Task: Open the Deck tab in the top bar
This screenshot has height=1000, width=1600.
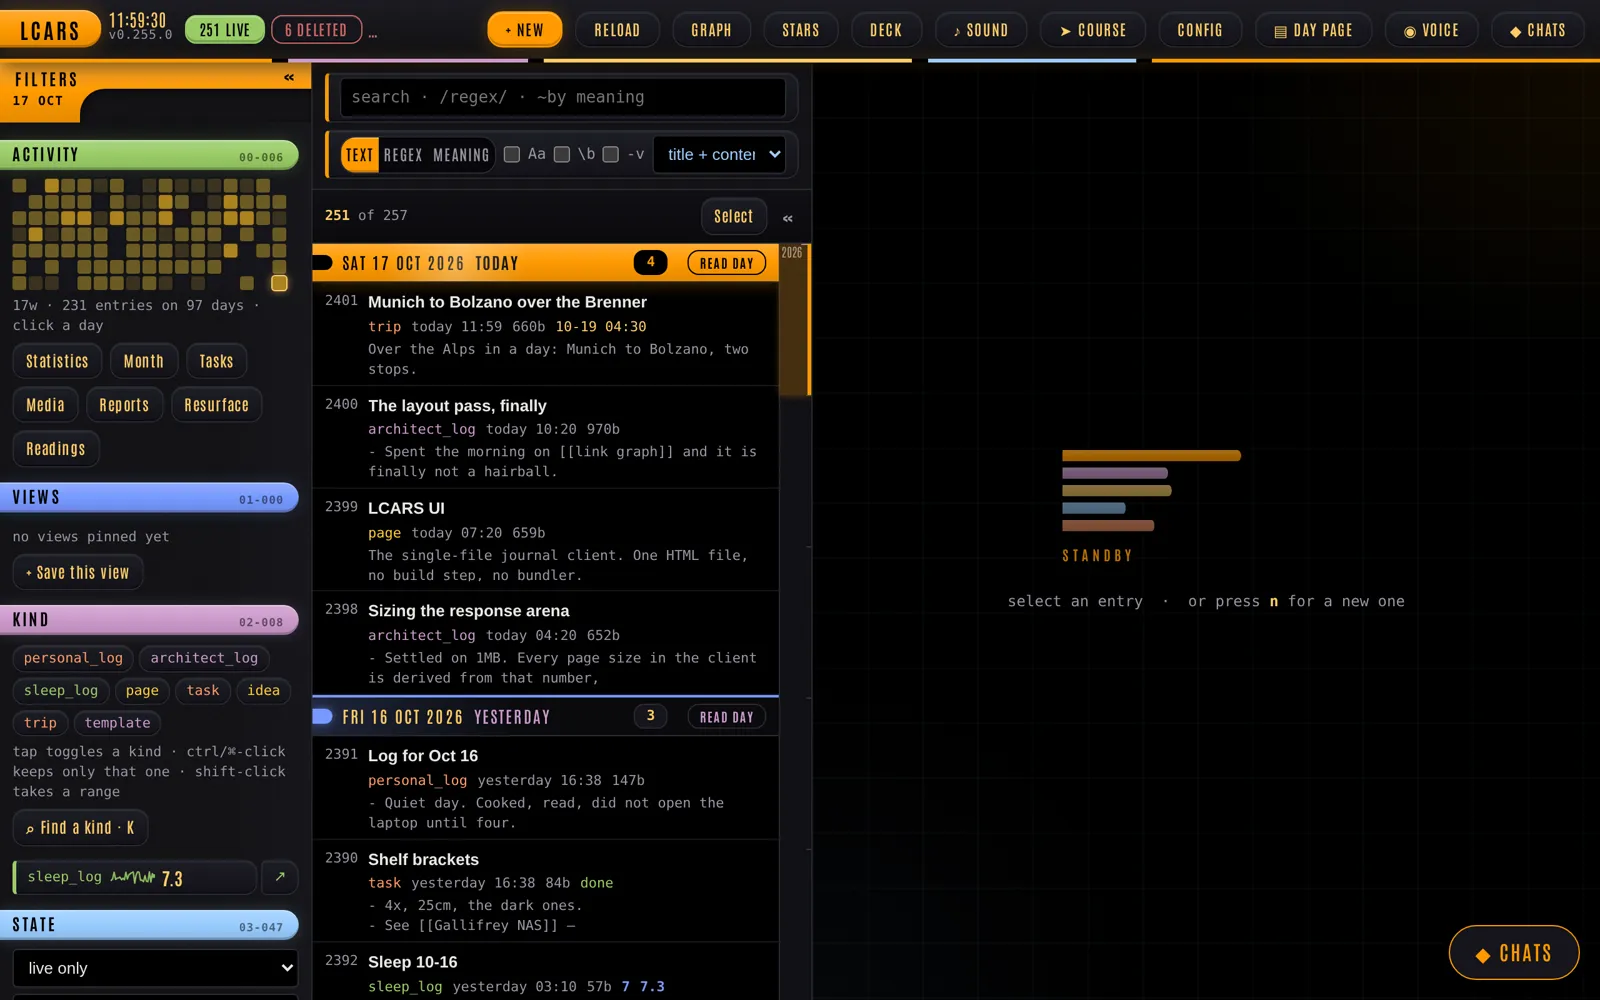Action: coord(886,30)
